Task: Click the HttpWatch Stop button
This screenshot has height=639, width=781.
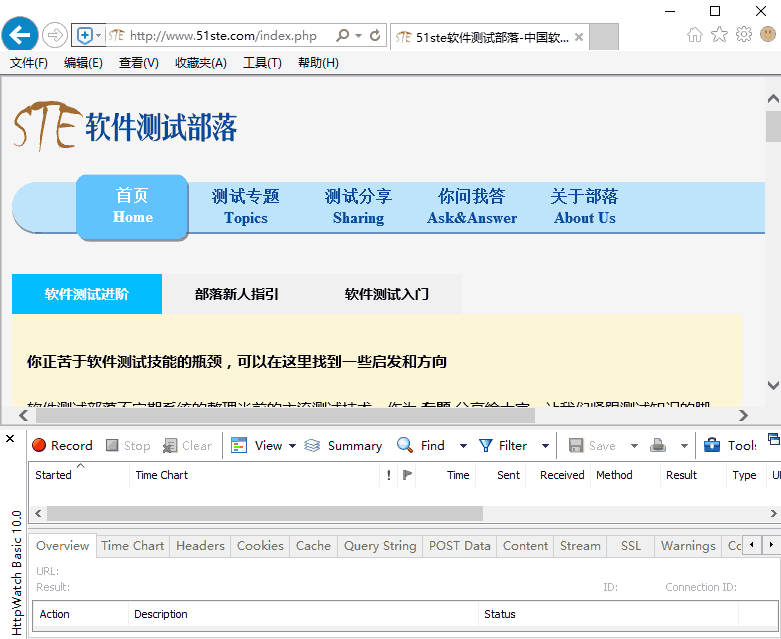Action: 128,445
